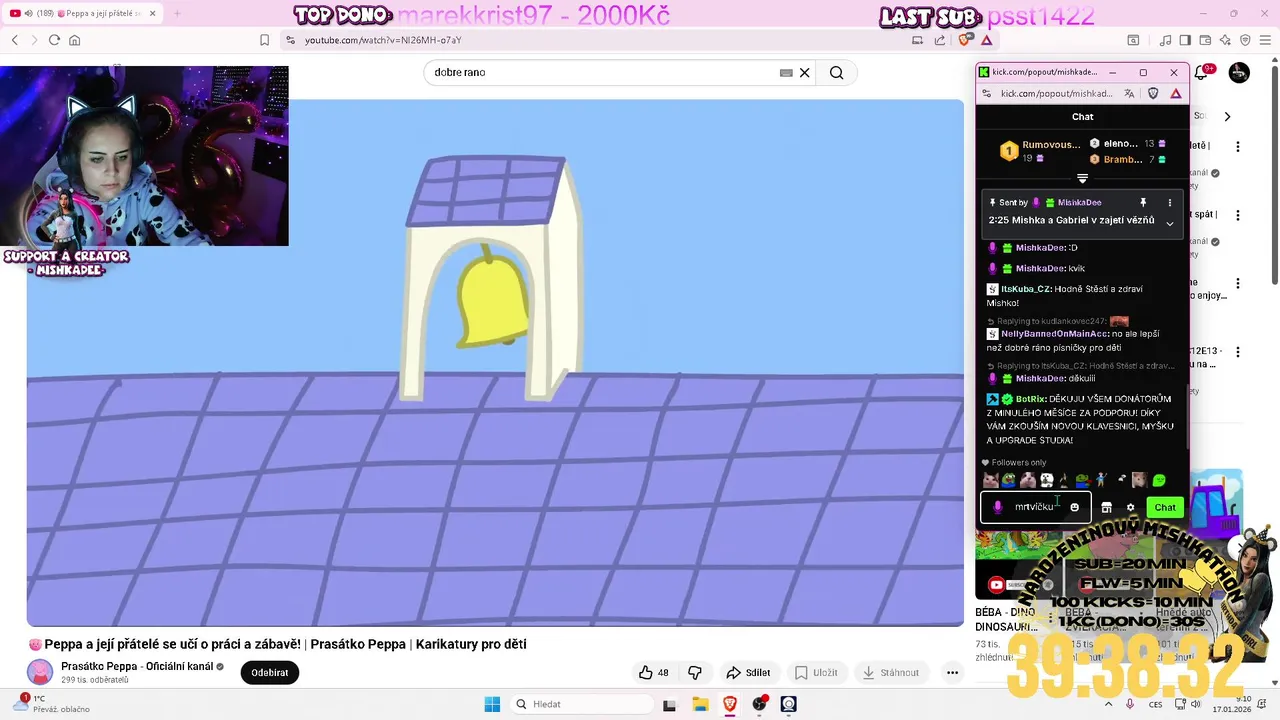Translate the Kick popout page
1280x720 pixels.
tap(1129, 93)
